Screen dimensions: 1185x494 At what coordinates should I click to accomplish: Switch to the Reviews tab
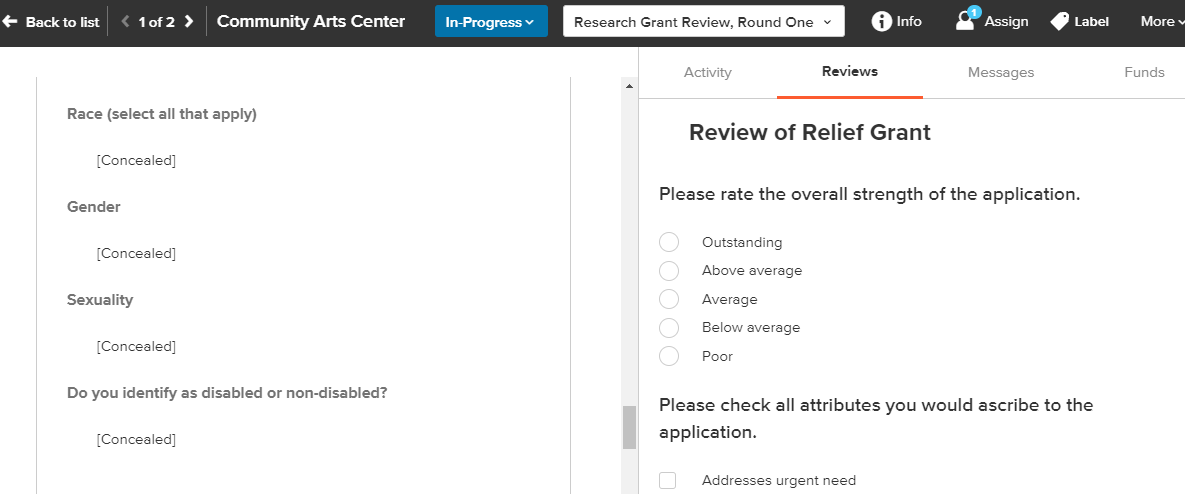tap(849, 72)
